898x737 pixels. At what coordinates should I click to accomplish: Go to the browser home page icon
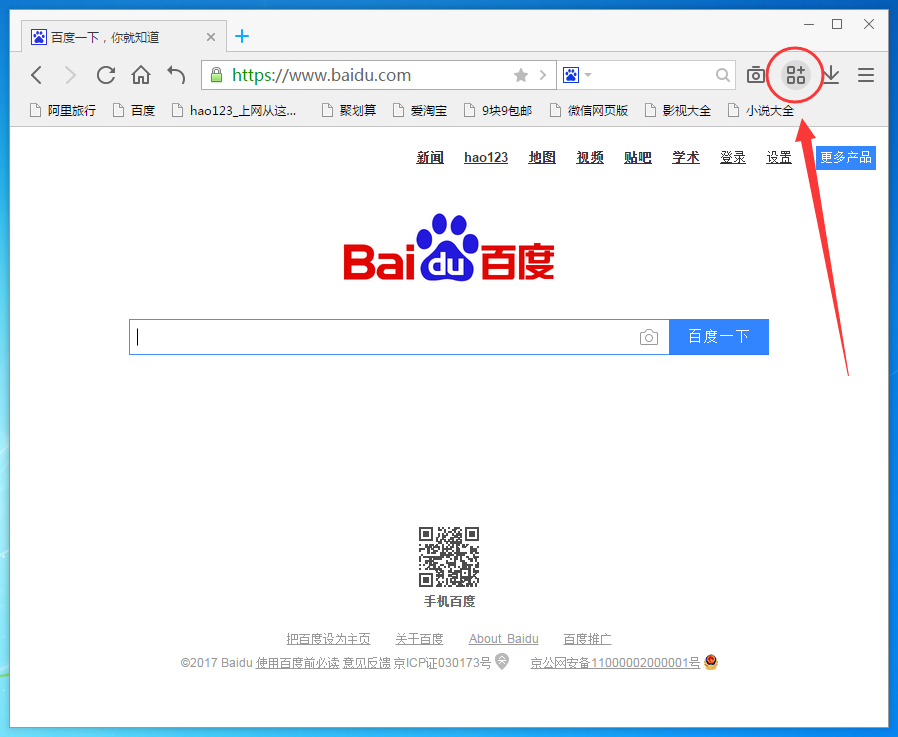pyautogui.click(x=141, y=75)
